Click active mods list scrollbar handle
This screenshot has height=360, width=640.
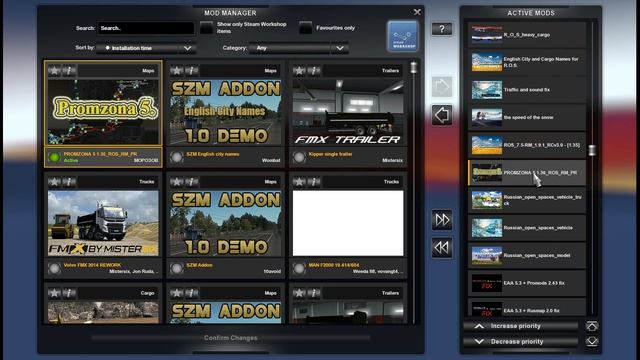click(x=592, y=150)
